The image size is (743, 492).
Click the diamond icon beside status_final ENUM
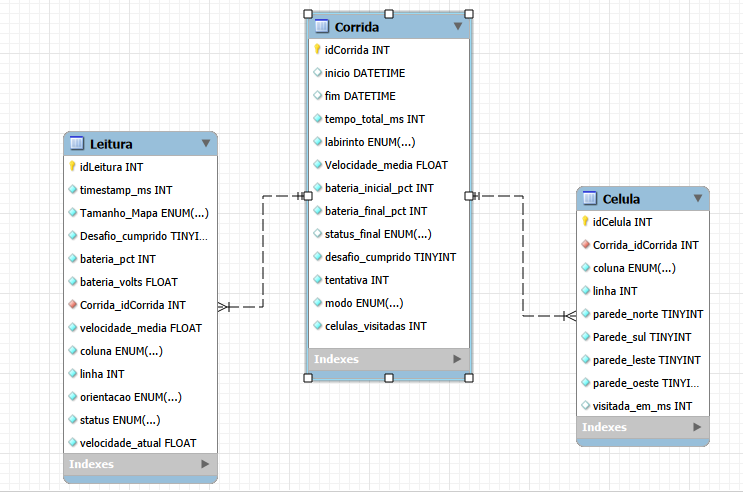click(x=317, y=233)
